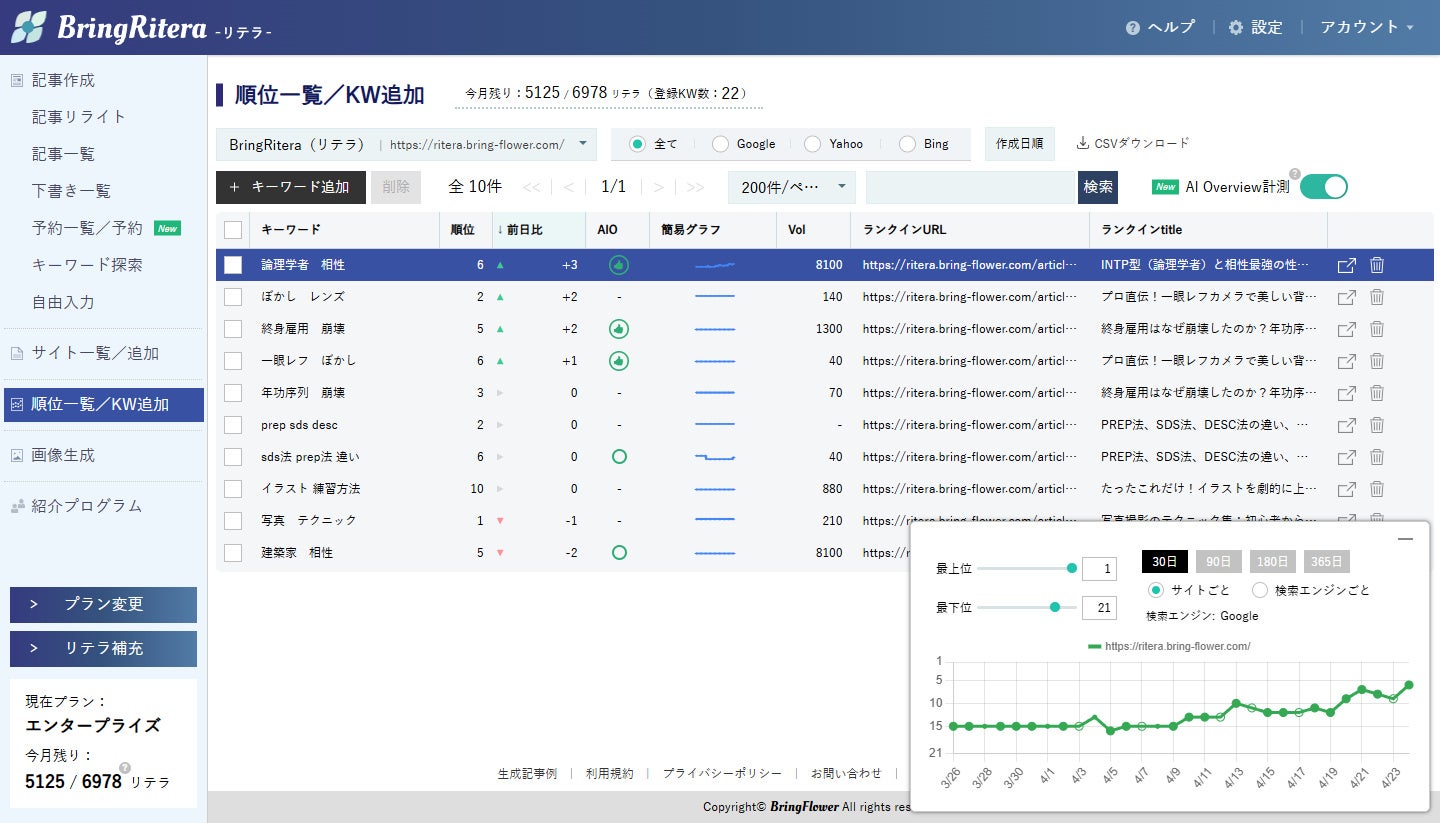
Task: Open the mini graph for sds法 prep法 違い
Action: point(714,457)
